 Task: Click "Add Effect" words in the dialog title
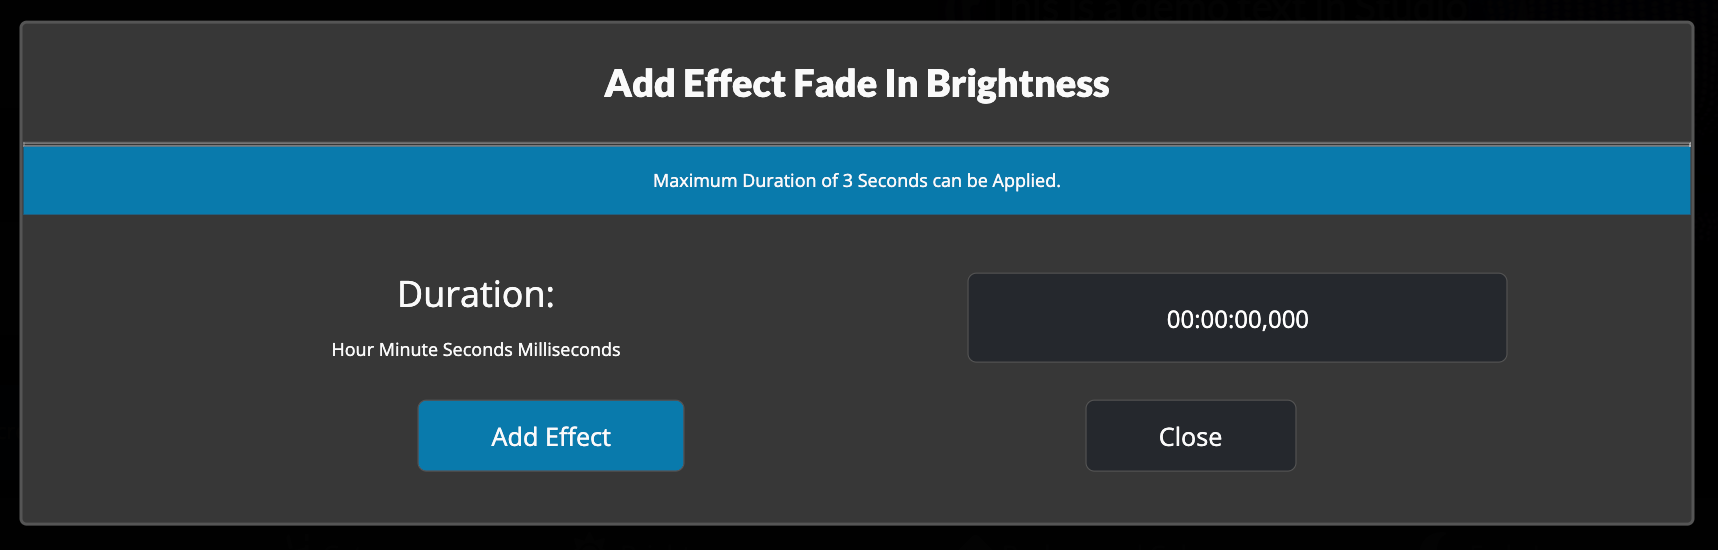tap(695, 84)
